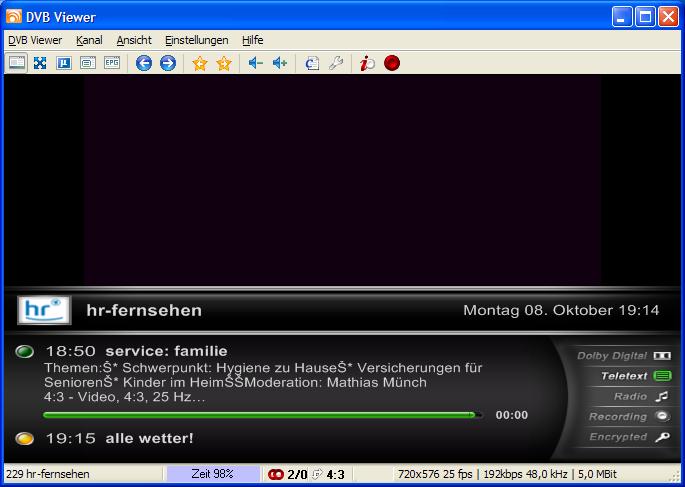
Task: Click the Recording indicator icon
Action: pos(663,416)
